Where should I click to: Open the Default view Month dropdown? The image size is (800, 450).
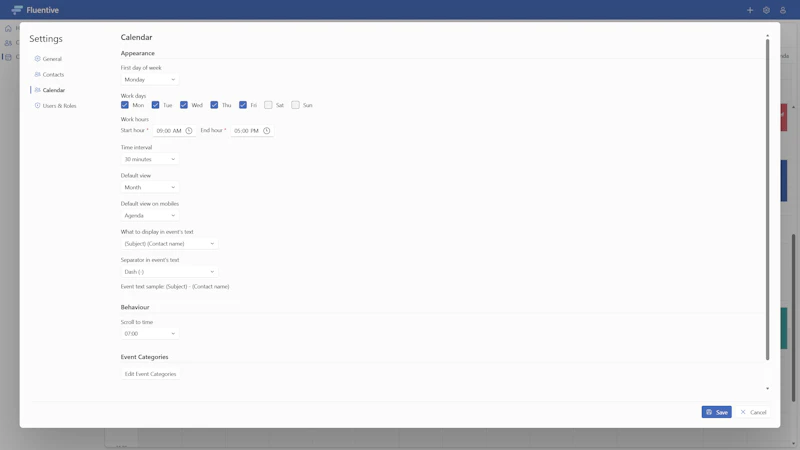pos(149,187)
